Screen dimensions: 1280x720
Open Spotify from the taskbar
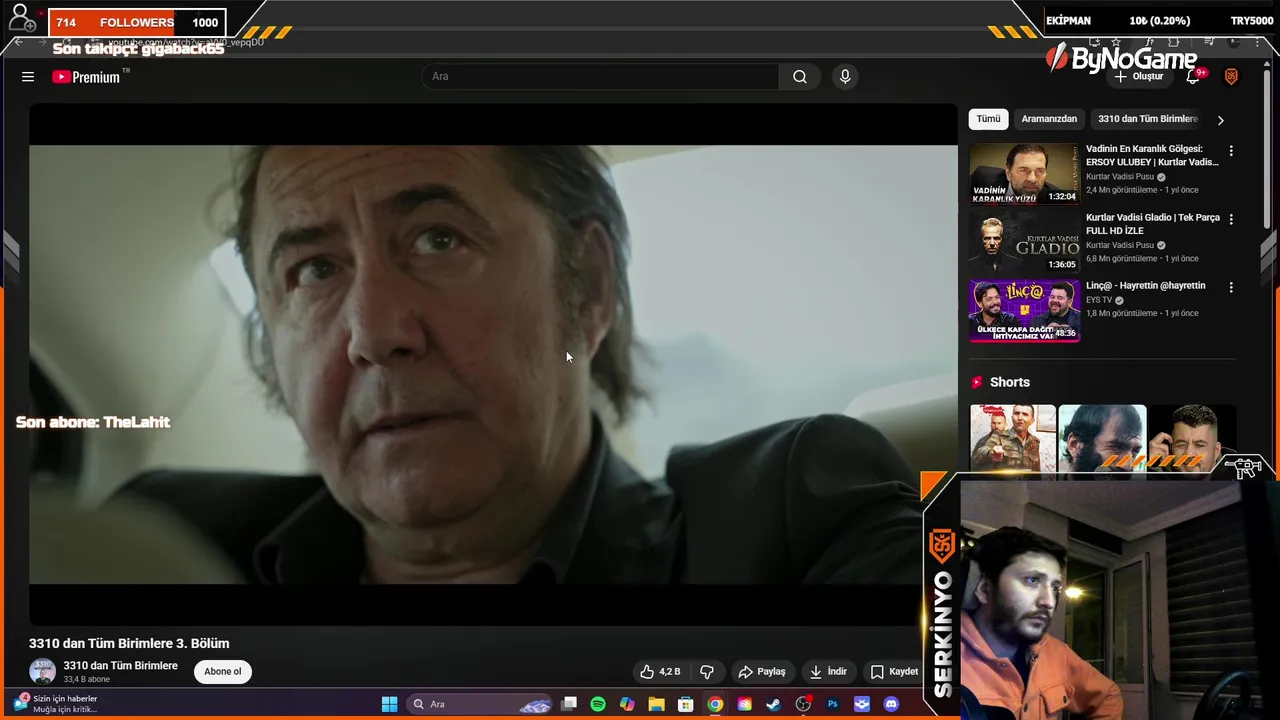pyautogui.click(x=598, y=704)
